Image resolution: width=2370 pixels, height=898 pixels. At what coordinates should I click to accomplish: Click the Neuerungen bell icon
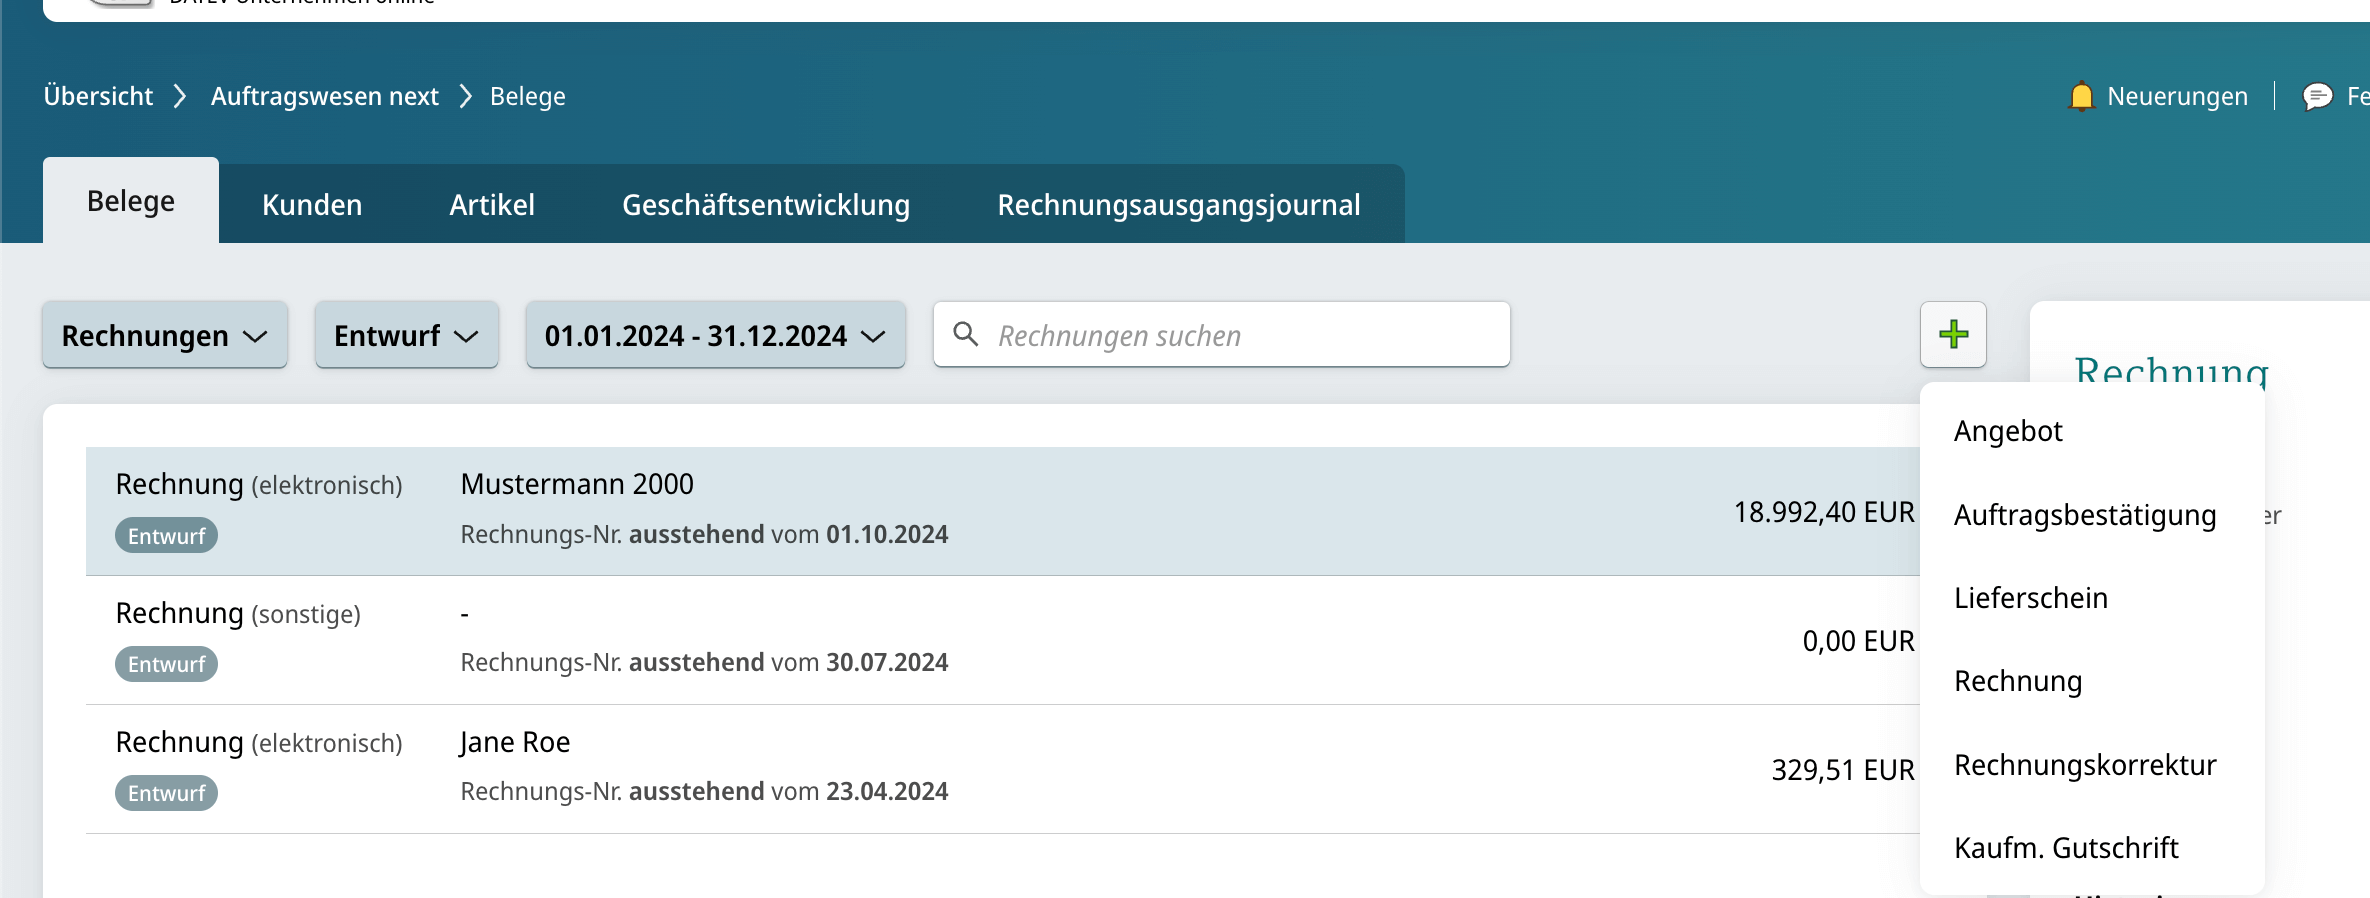pyautogui.click(x=2081, y=97)
